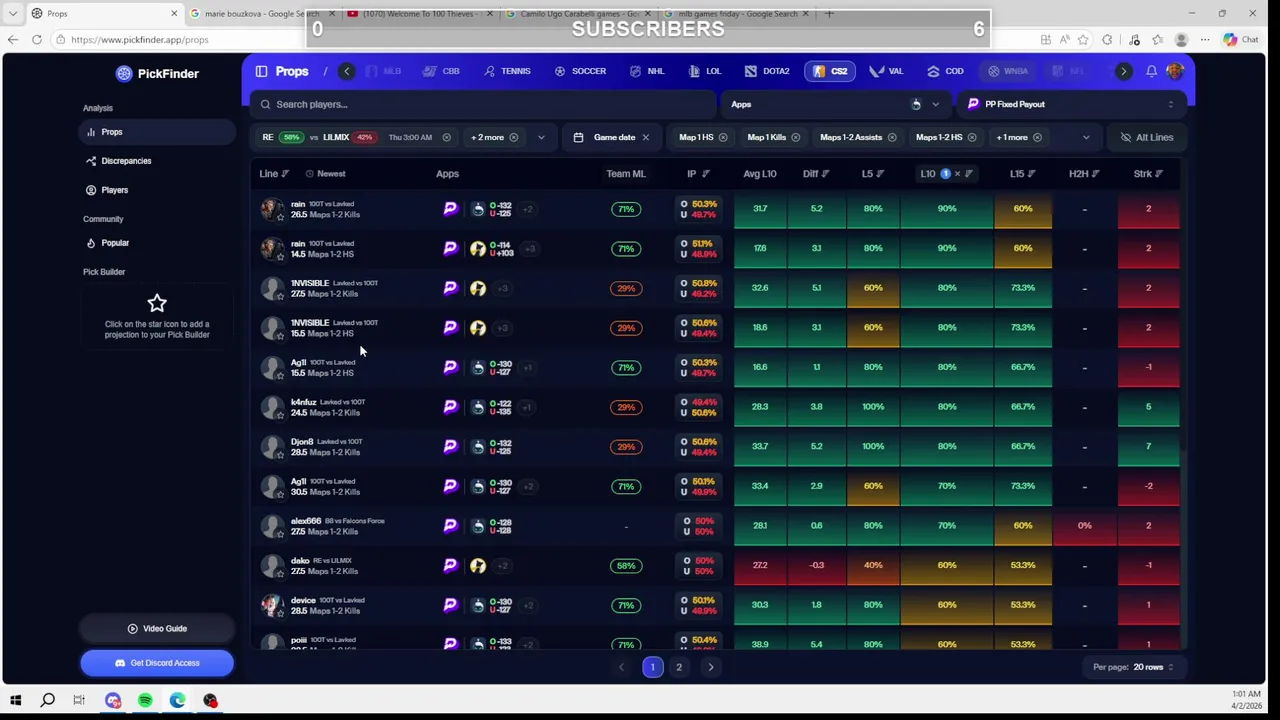Star 1NVISIBLE 15.5 Maps 1-2 HS prop
This screenshot has height=720, width=1280.
(x=280, y=334)
